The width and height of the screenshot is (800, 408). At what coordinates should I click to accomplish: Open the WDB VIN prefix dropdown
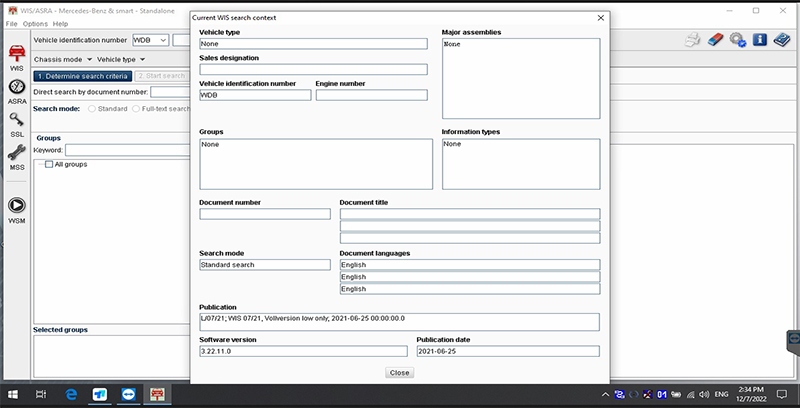point(151,40)
